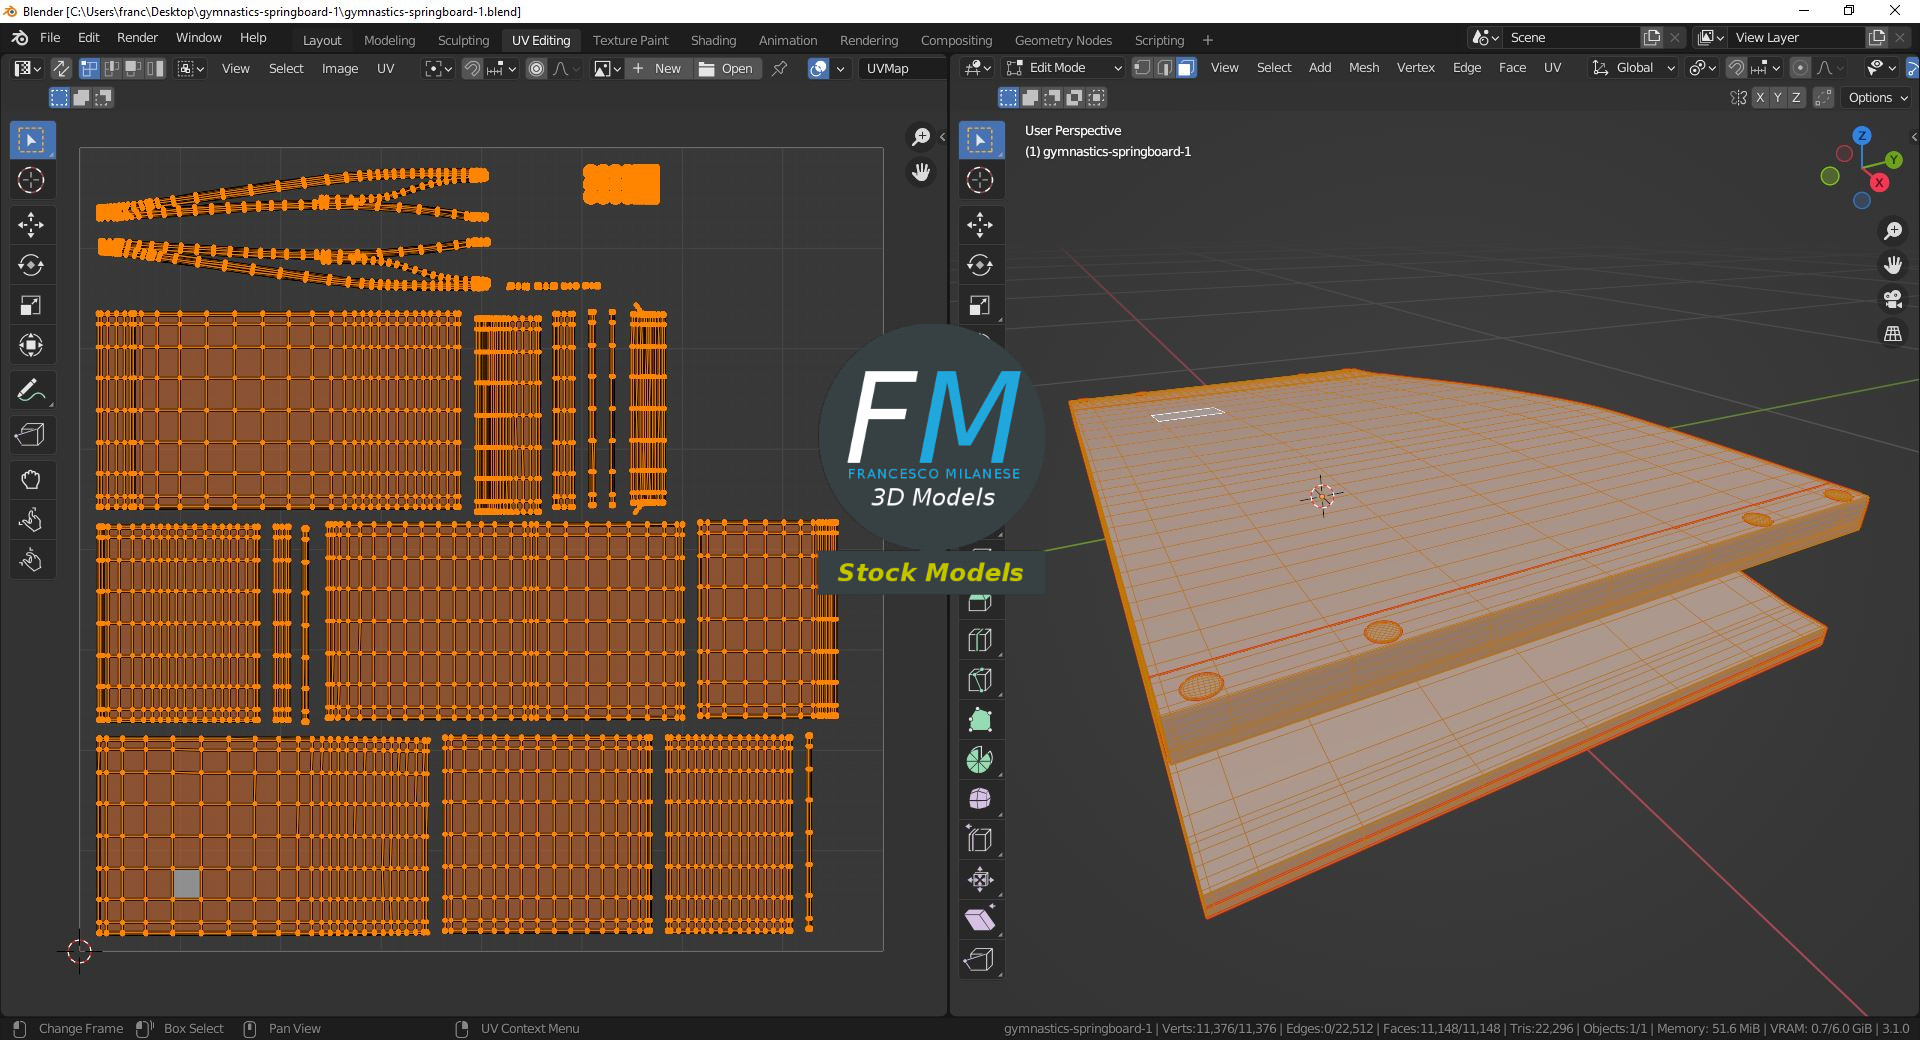Toggle camera view in the 3D viewport
The image size is (1920, 1040).
1893,299
